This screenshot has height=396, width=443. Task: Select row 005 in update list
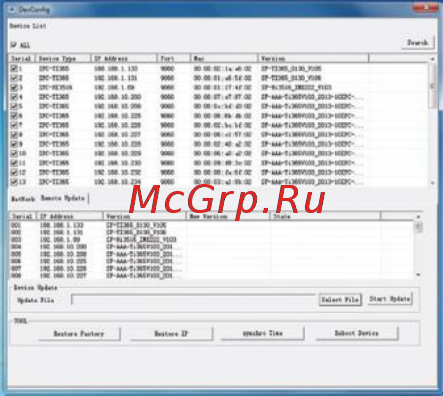click(212, 254)
